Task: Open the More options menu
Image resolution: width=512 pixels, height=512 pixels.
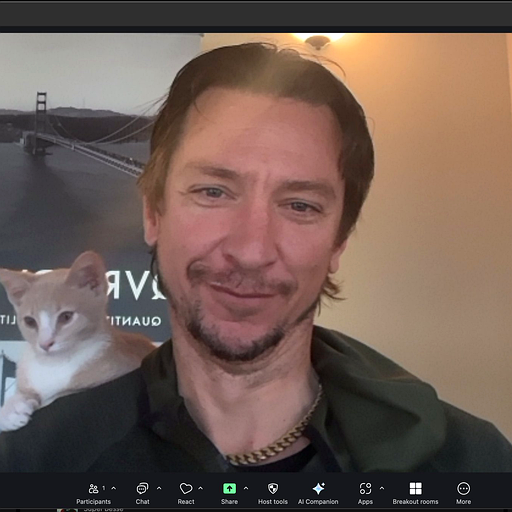Action: 464,494
